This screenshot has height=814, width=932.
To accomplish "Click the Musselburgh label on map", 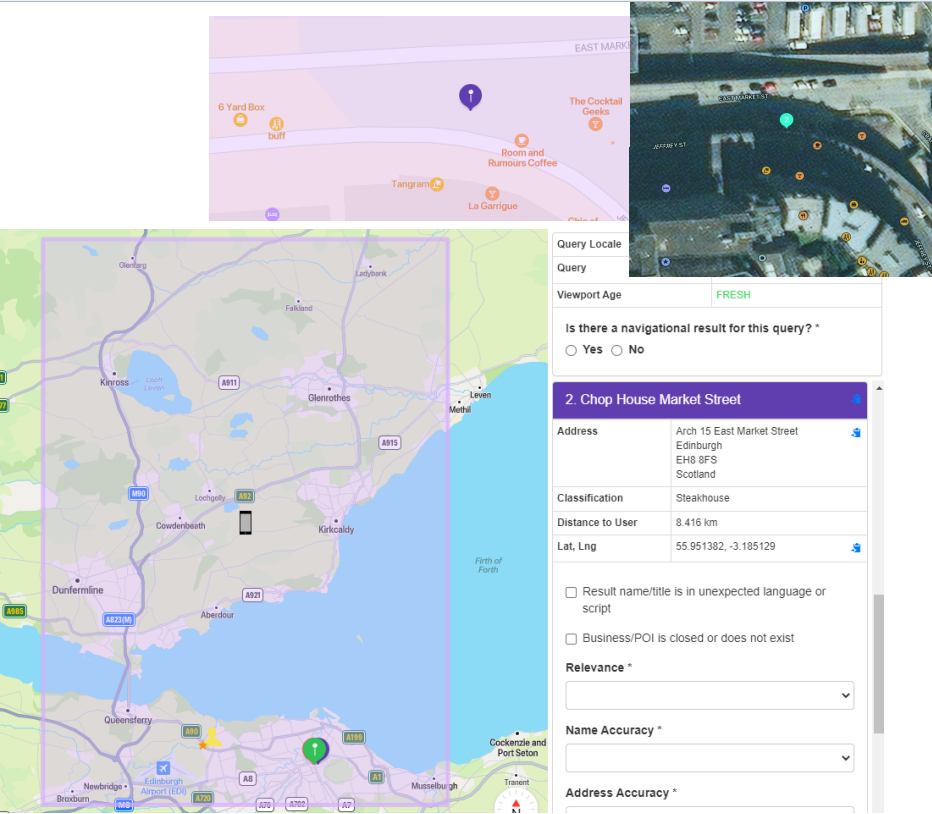I will coord(434,786).
